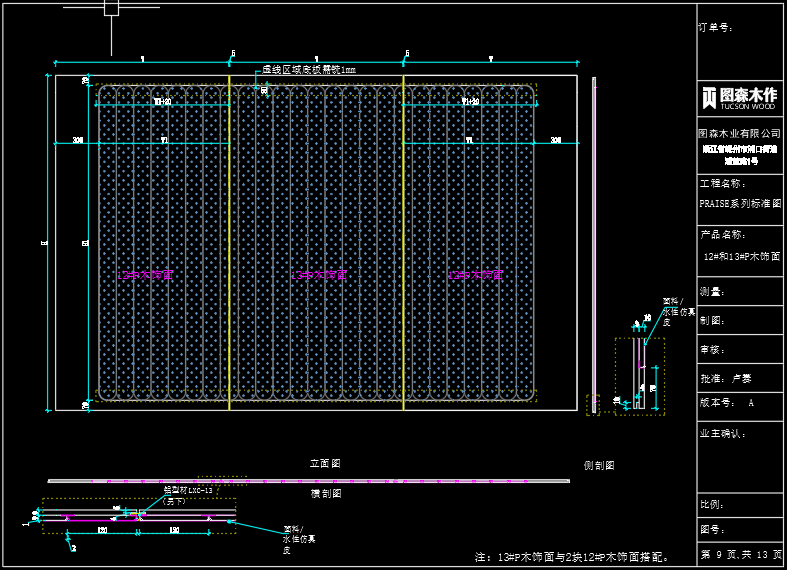The image size is (787, 570).
Task: Click the 版本号 A version field
Action: pos(739,403)
